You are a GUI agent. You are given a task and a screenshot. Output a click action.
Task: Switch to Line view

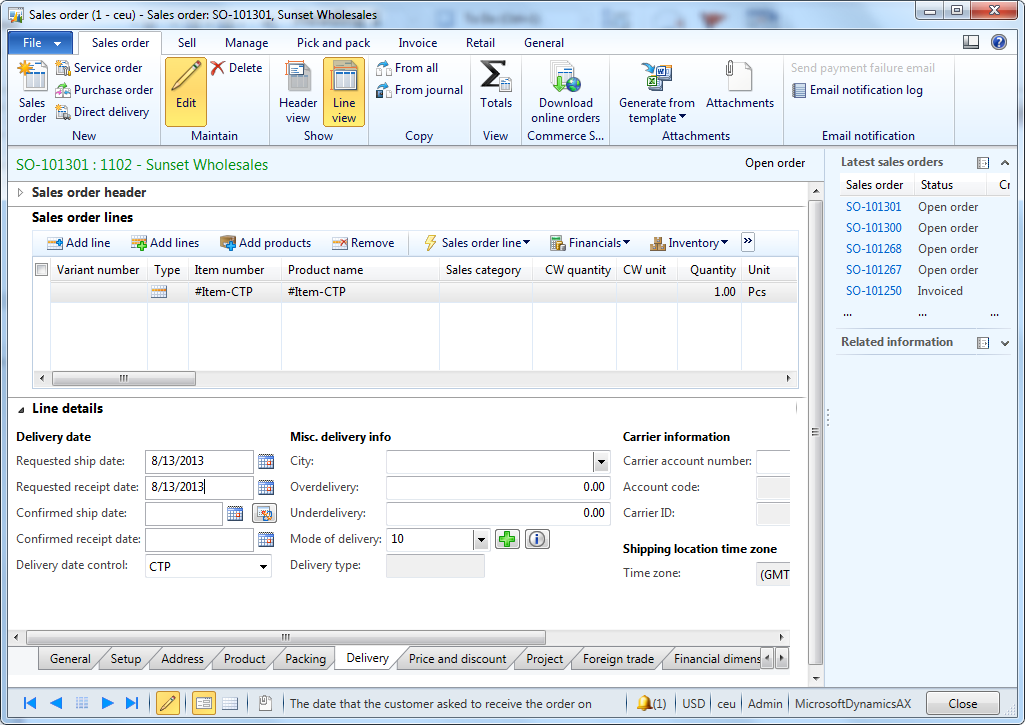(344, 92)
